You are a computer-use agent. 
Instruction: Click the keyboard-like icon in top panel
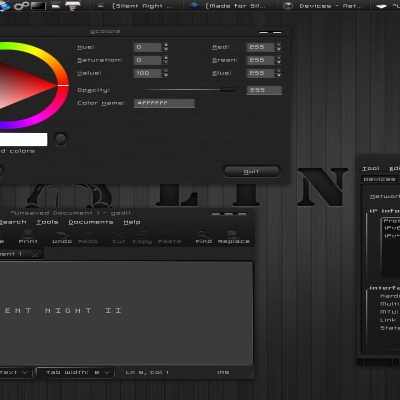pos(73,5)
